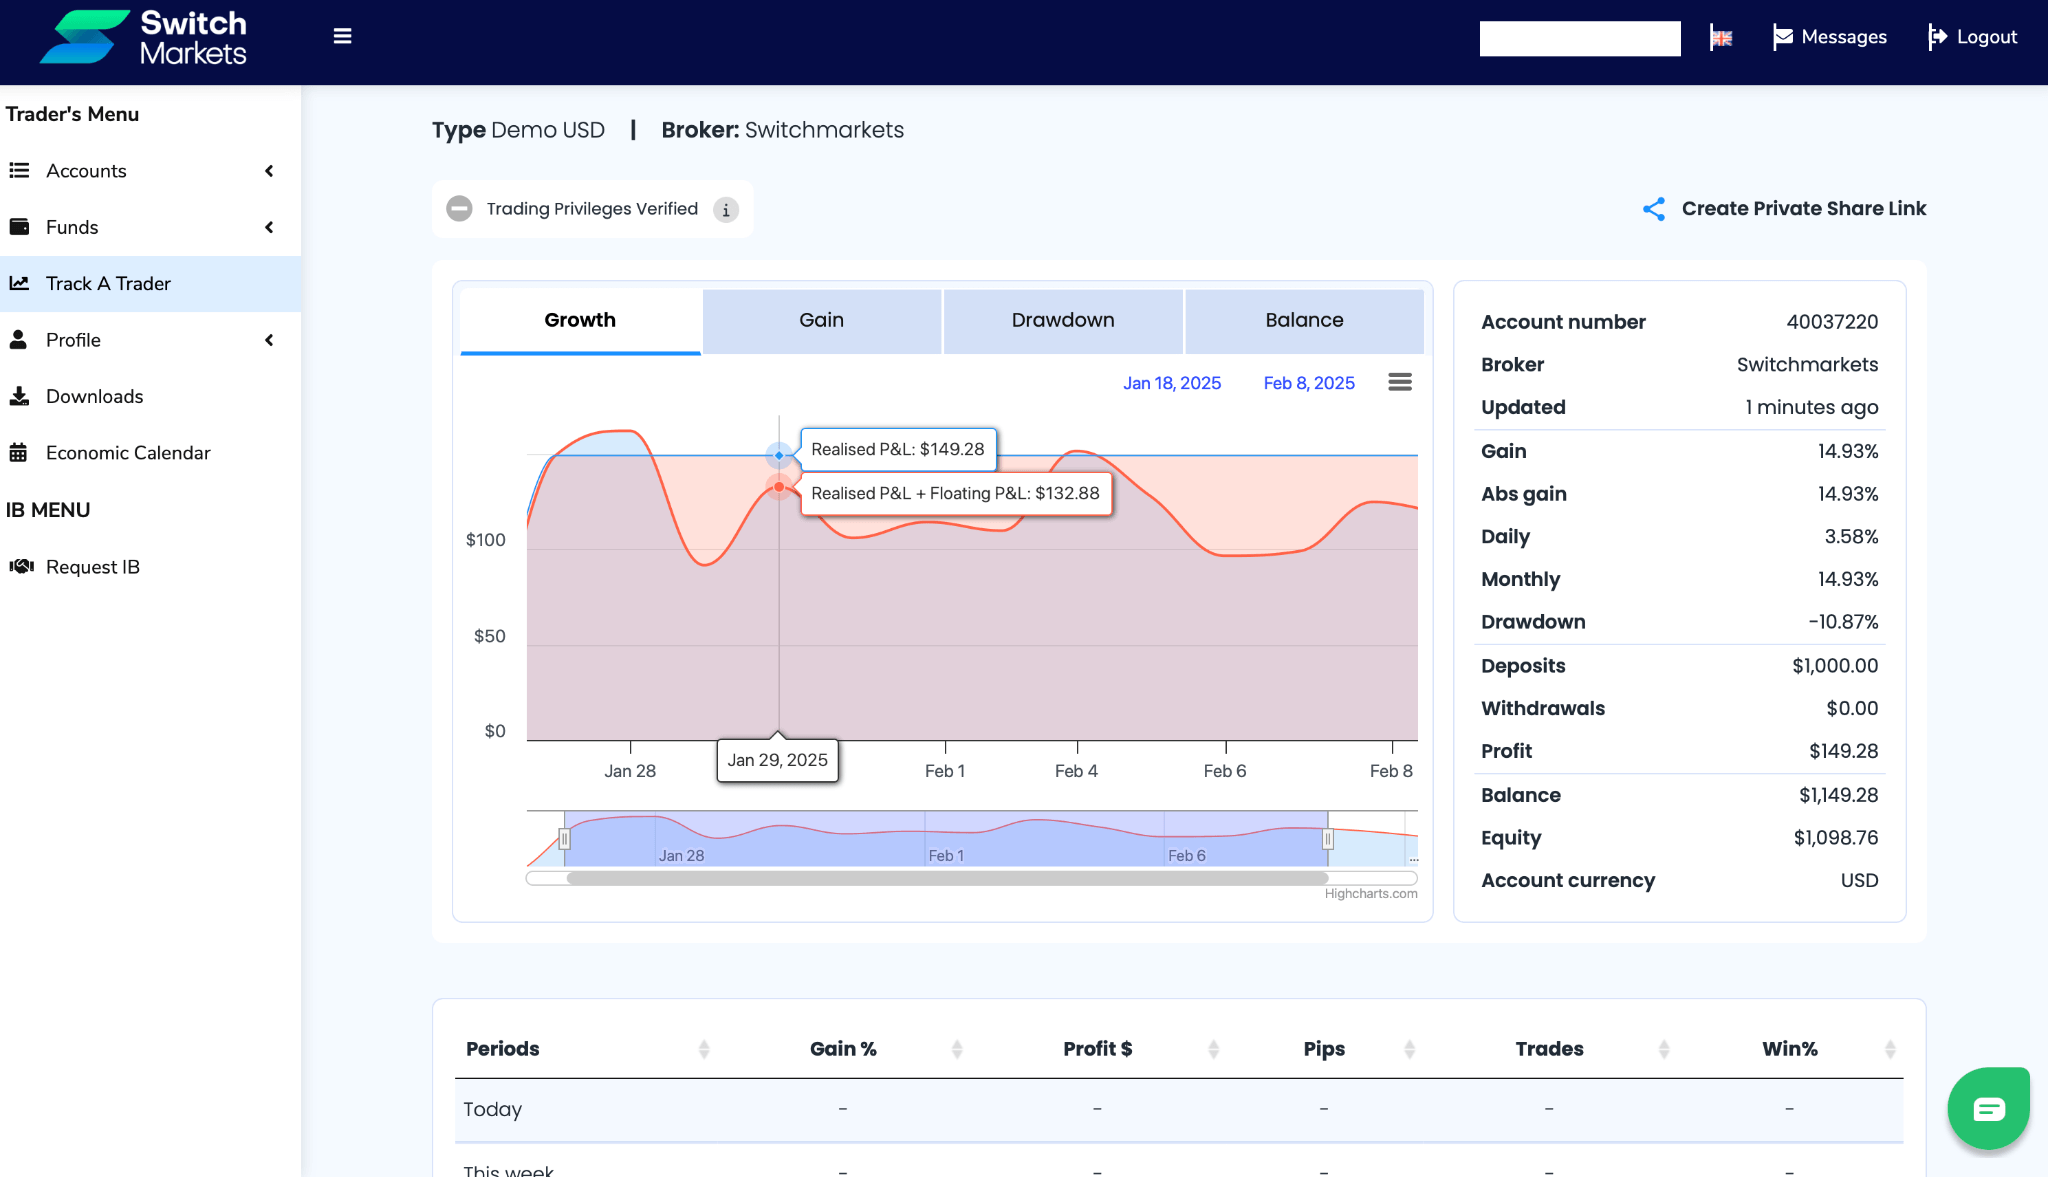Open Messages envelope icon
Screen dimensions: 2048x1177
tap(1782, 37)
